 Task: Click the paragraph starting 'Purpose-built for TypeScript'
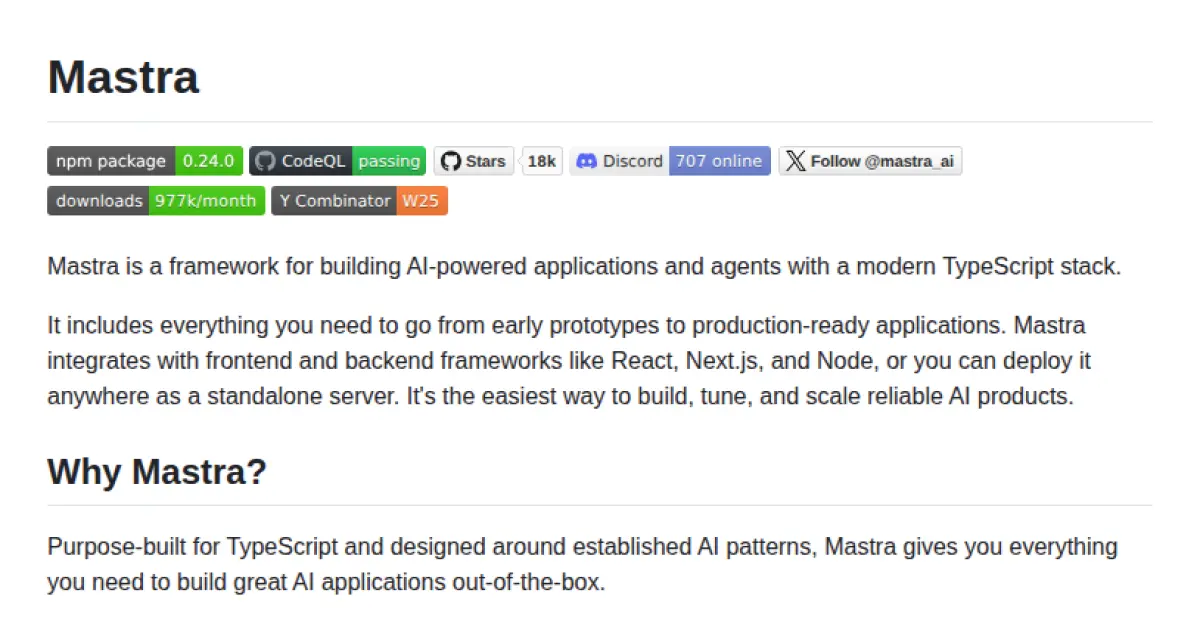582,564
